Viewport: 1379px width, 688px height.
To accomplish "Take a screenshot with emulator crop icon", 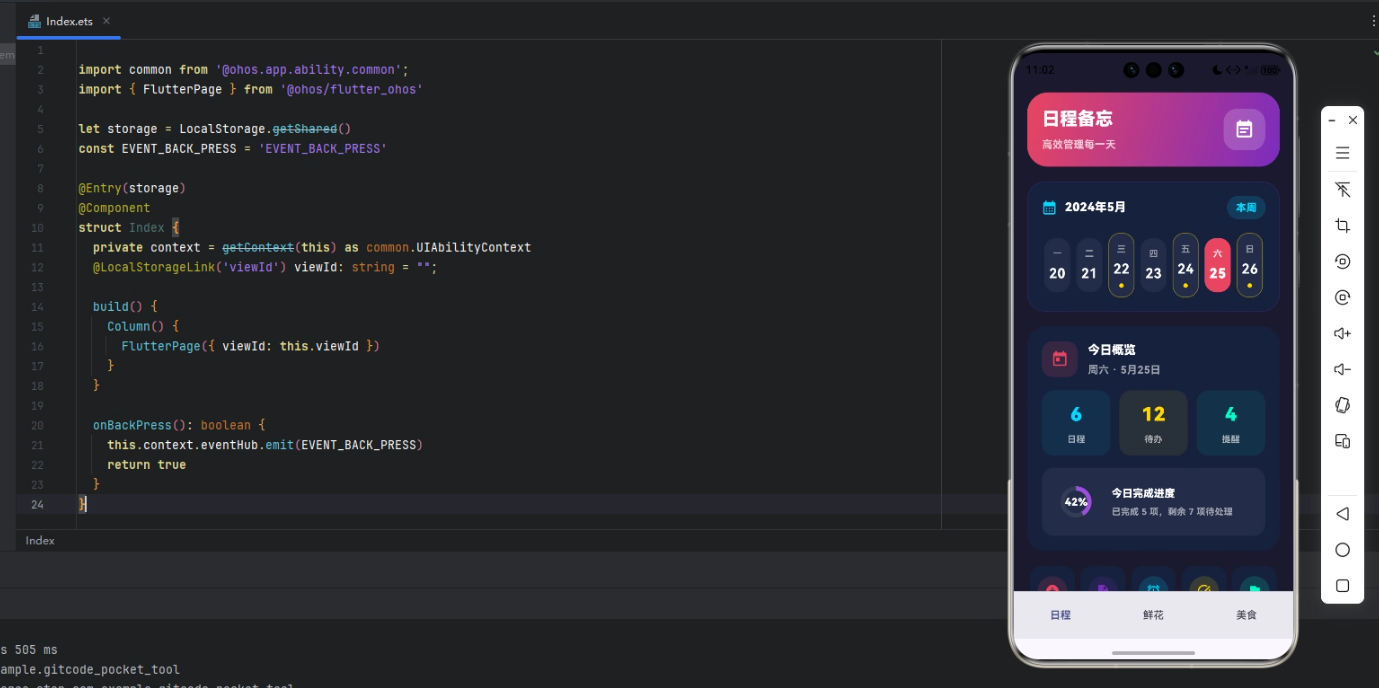I will (1343, 226).
